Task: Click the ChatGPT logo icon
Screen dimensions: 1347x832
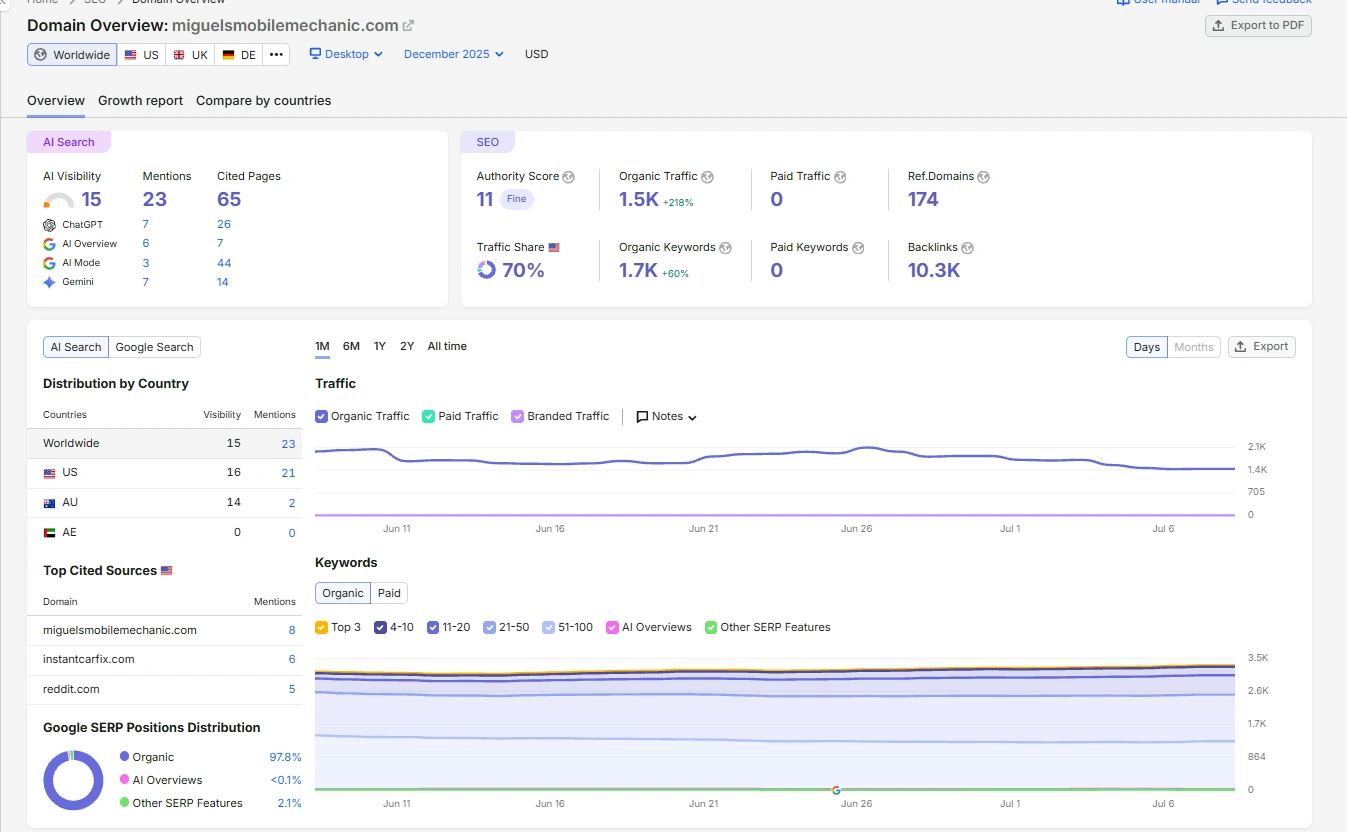Action: (x=49, y=225)
